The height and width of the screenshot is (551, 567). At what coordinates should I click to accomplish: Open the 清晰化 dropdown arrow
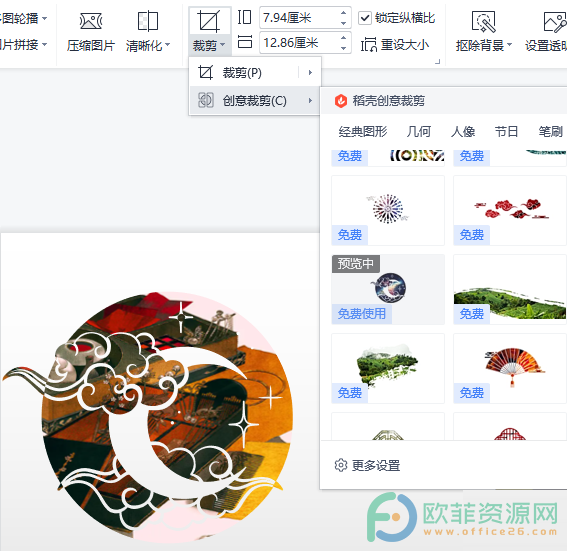[167, 45]
